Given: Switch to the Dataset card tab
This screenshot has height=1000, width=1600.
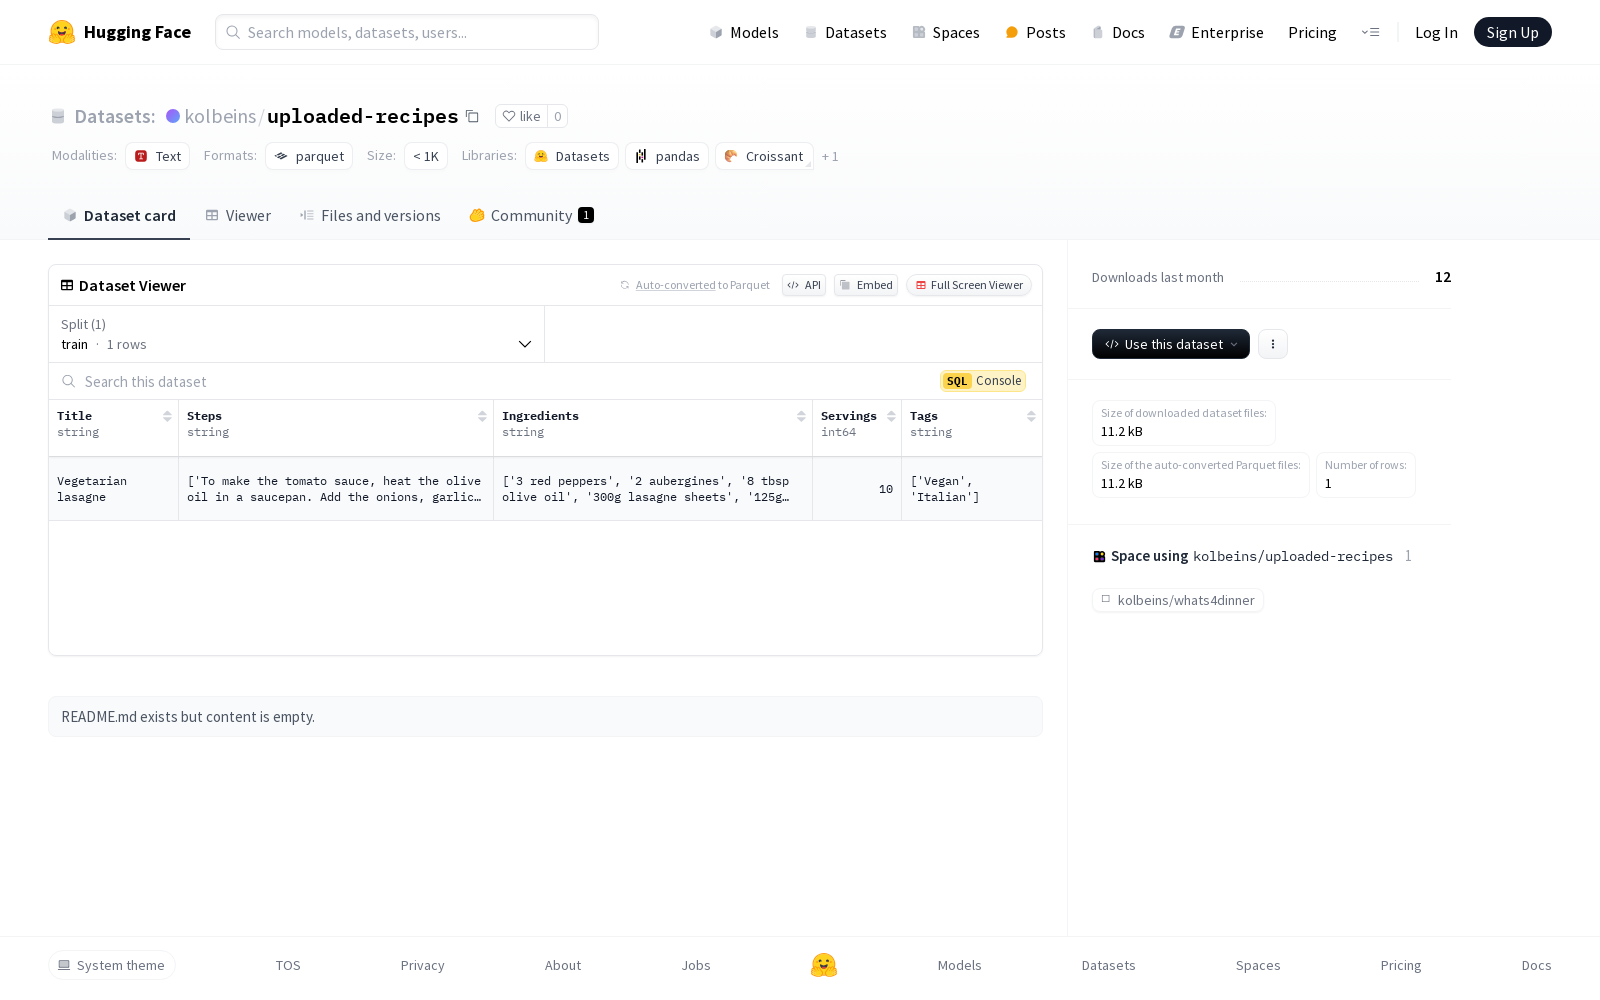Looking at the screenshot, I should coord(119,216).
